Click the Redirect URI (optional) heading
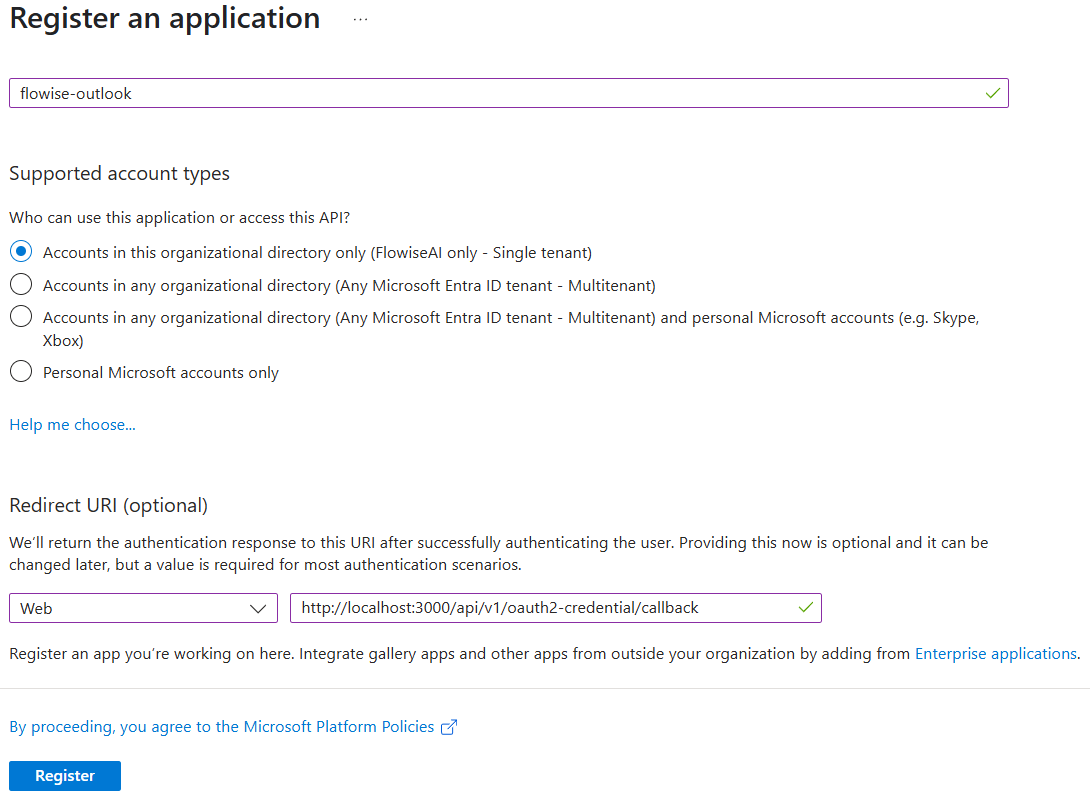Viewport: 1090px width, 798px height. (108, 506)
